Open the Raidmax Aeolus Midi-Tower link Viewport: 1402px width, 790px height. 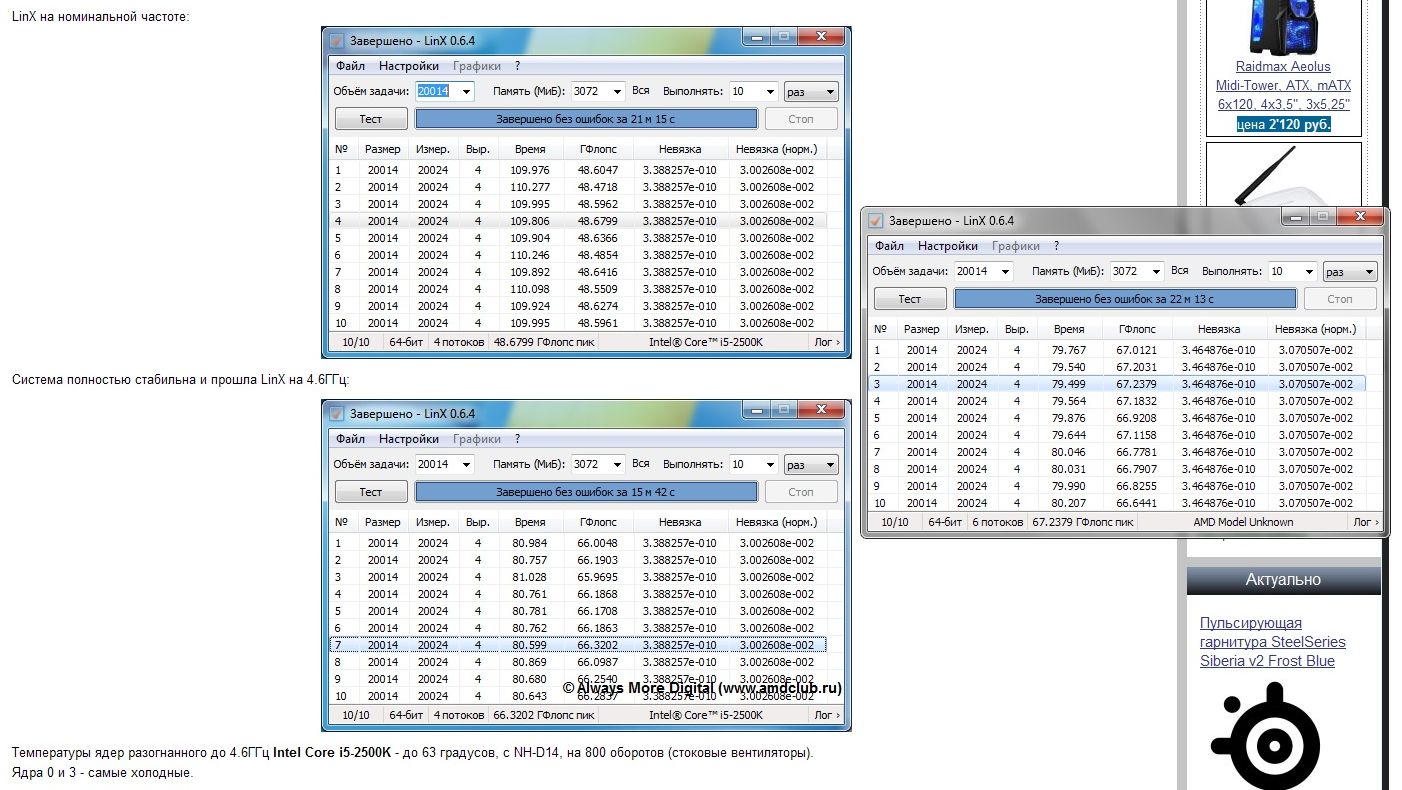coord(1283,85)
